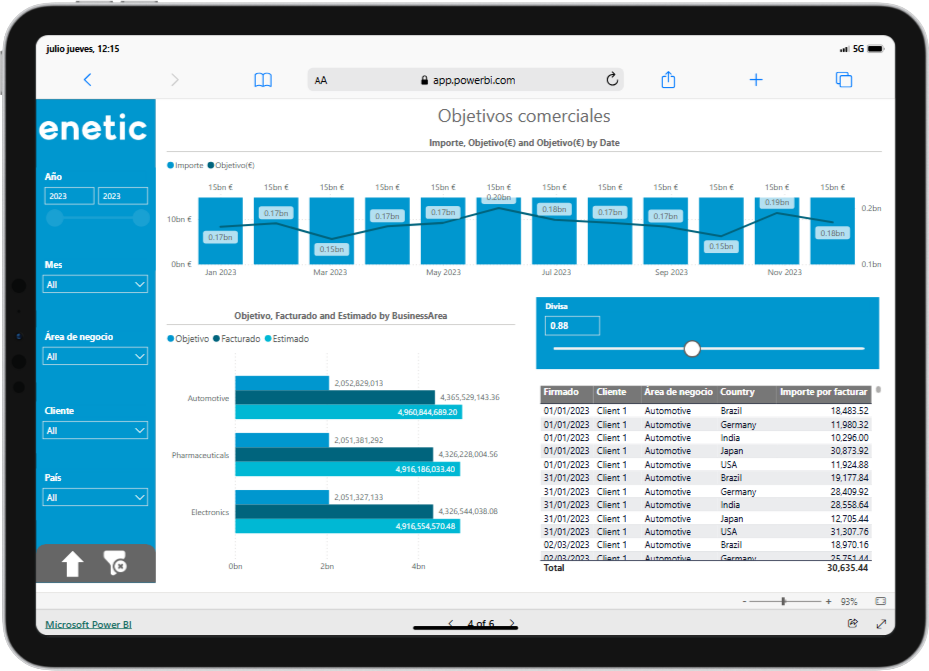Go to previous report page chevron
Viewport: 929px width, 671px height.
pyautogui.click(x=451, y=623)
